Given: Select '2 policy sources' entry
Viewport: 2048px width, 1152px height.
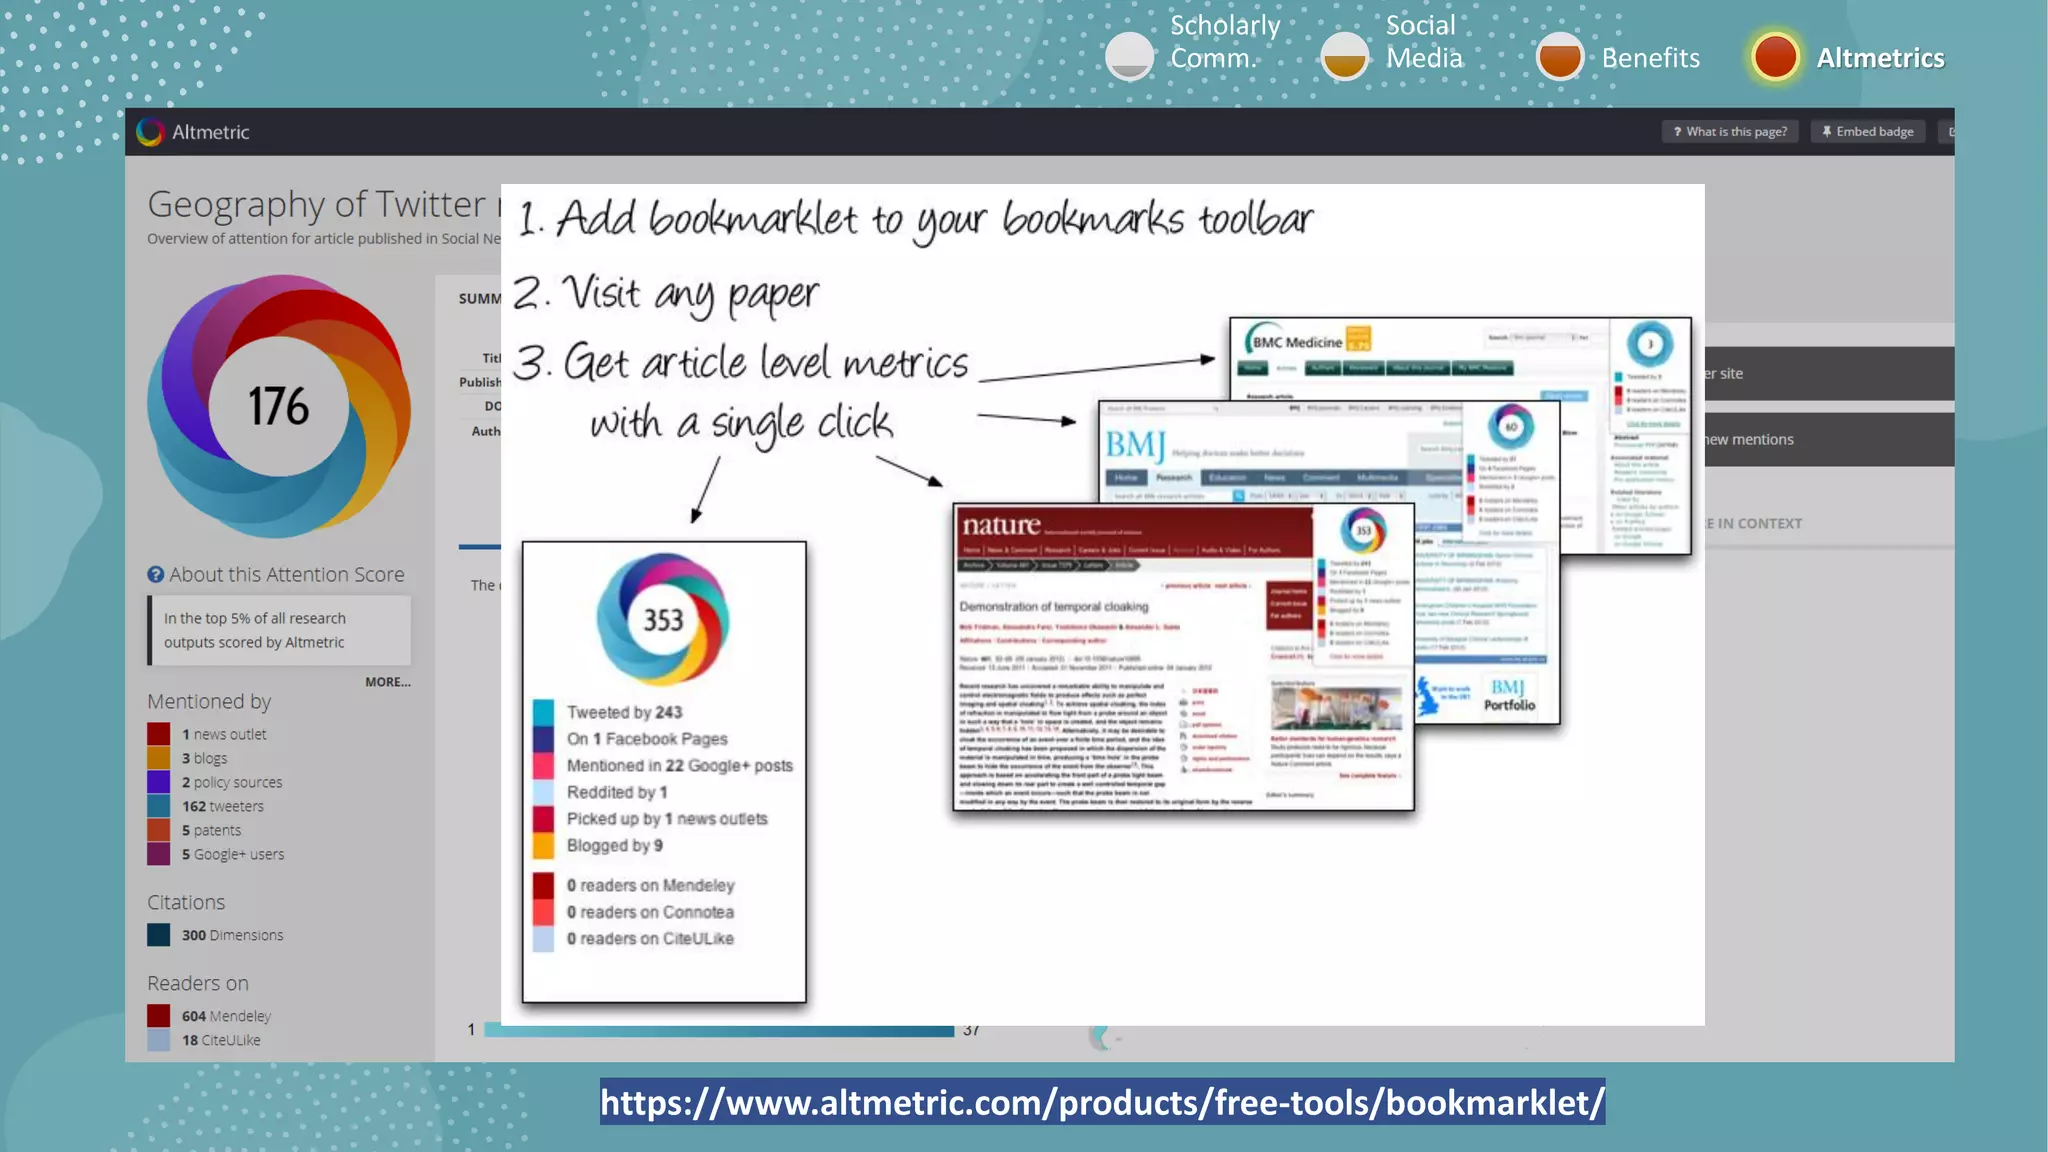Looking at the screenshot, I should (x=232, y=782).
